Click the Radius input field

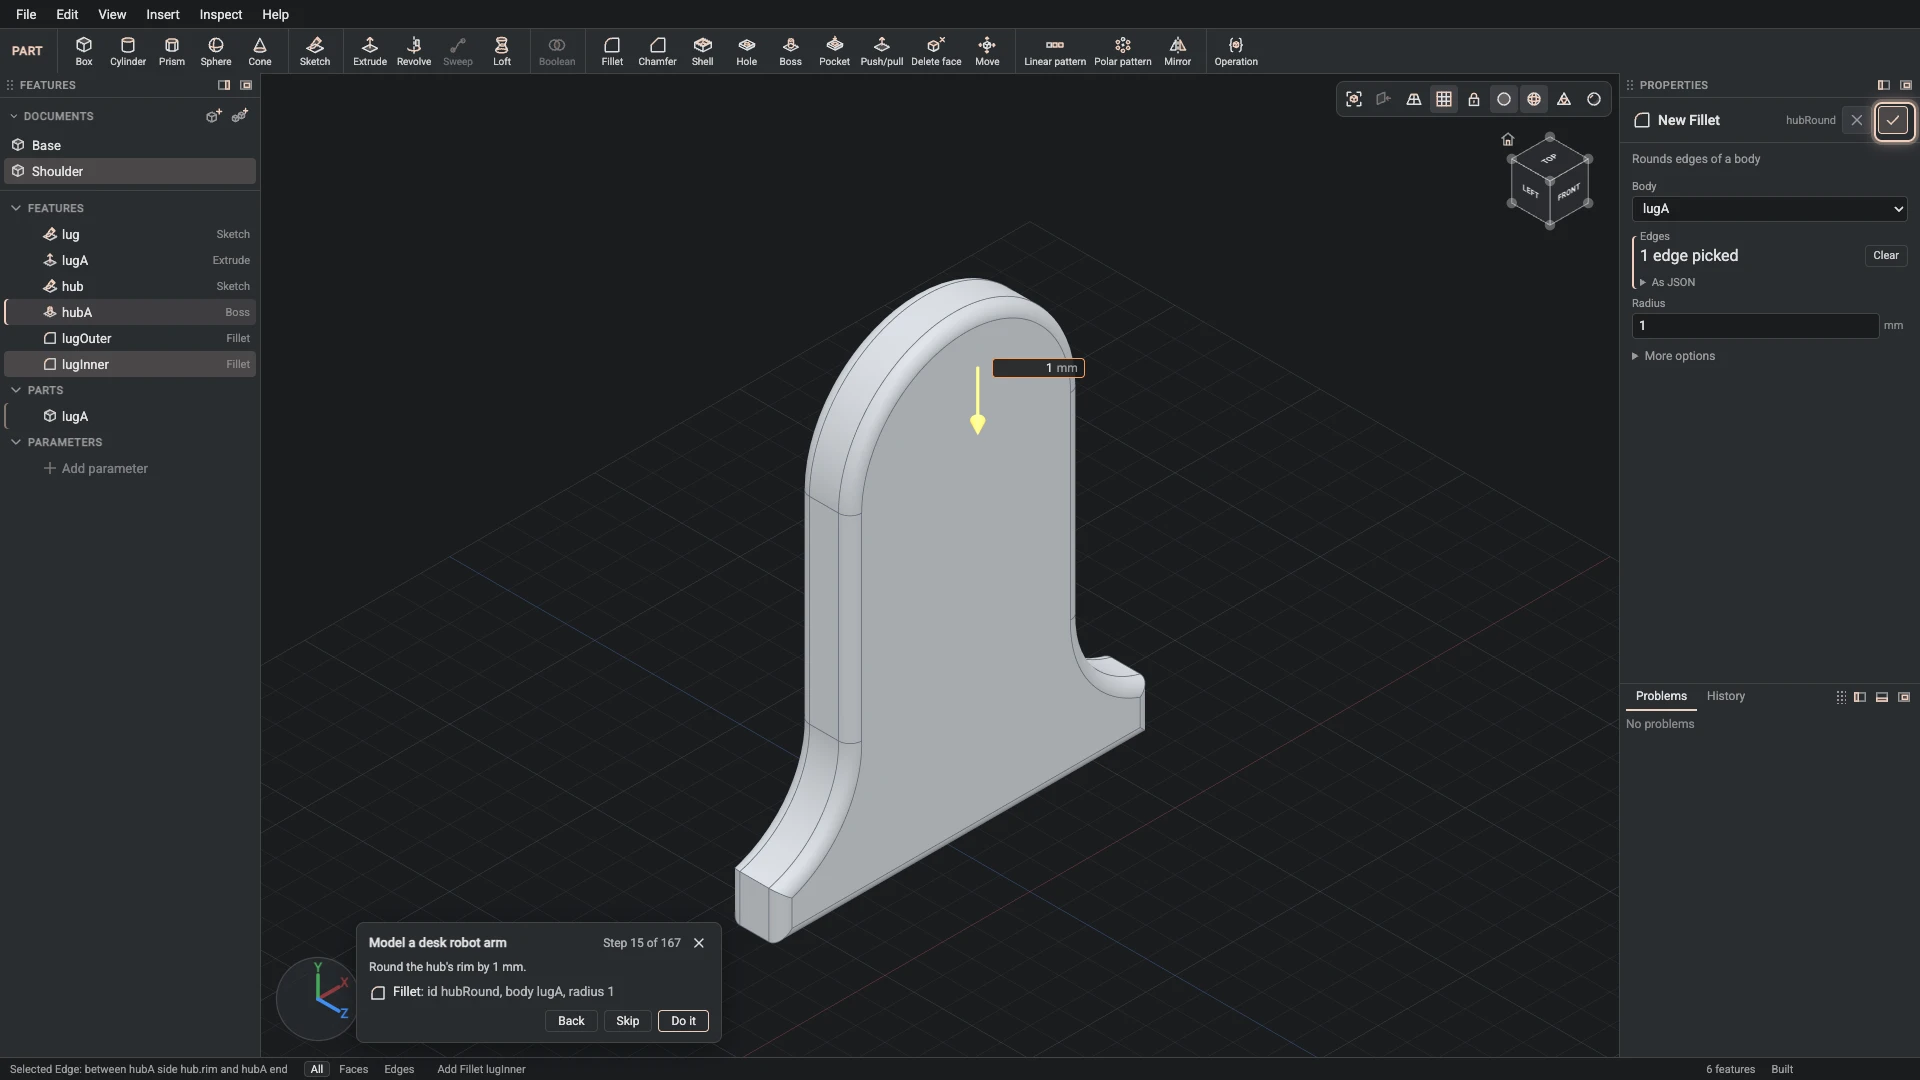(x=1755, y=326)
